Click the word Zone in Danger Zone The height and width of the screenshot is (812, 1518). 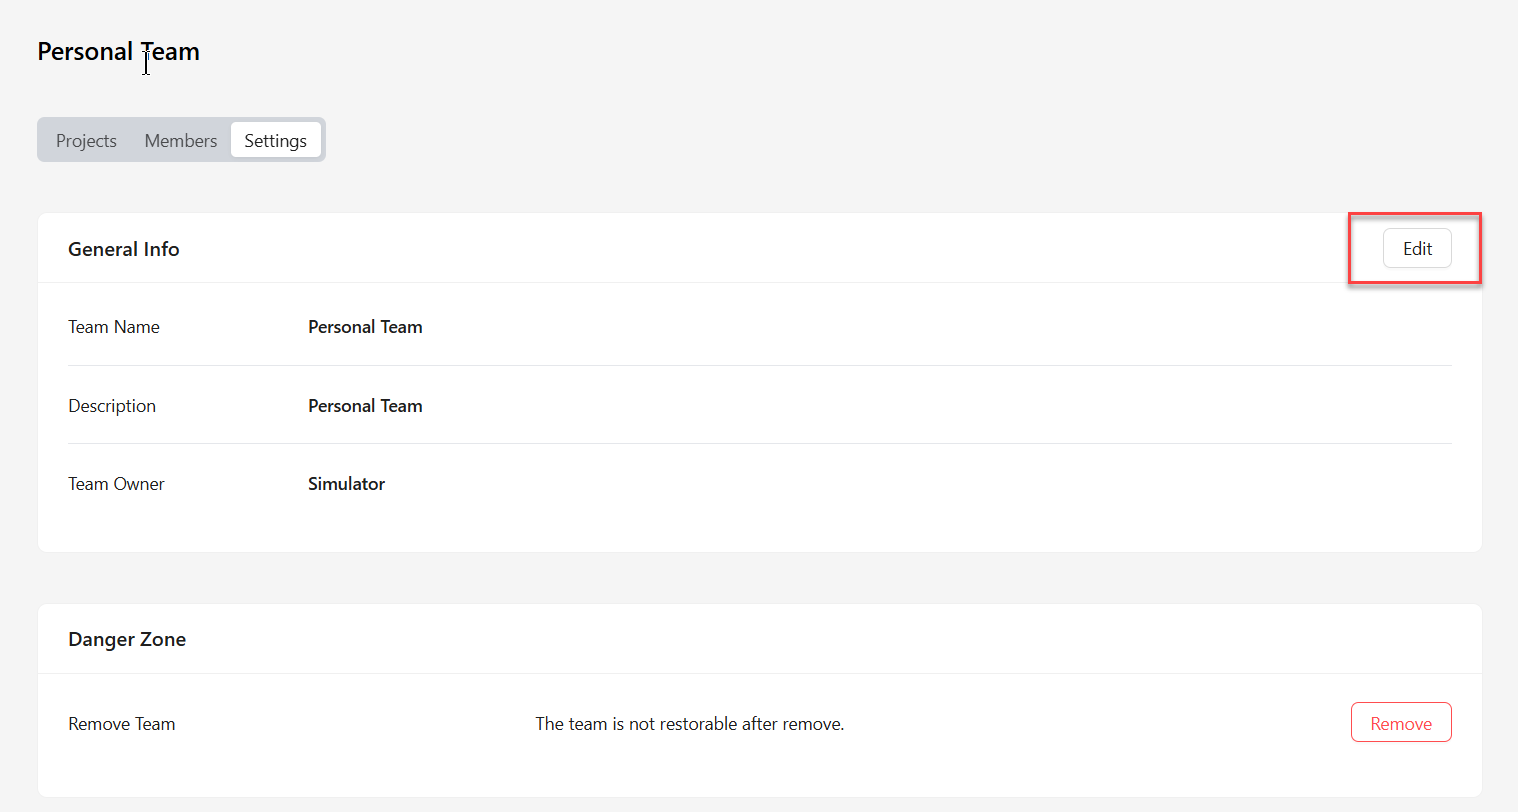tap(163, 639)
